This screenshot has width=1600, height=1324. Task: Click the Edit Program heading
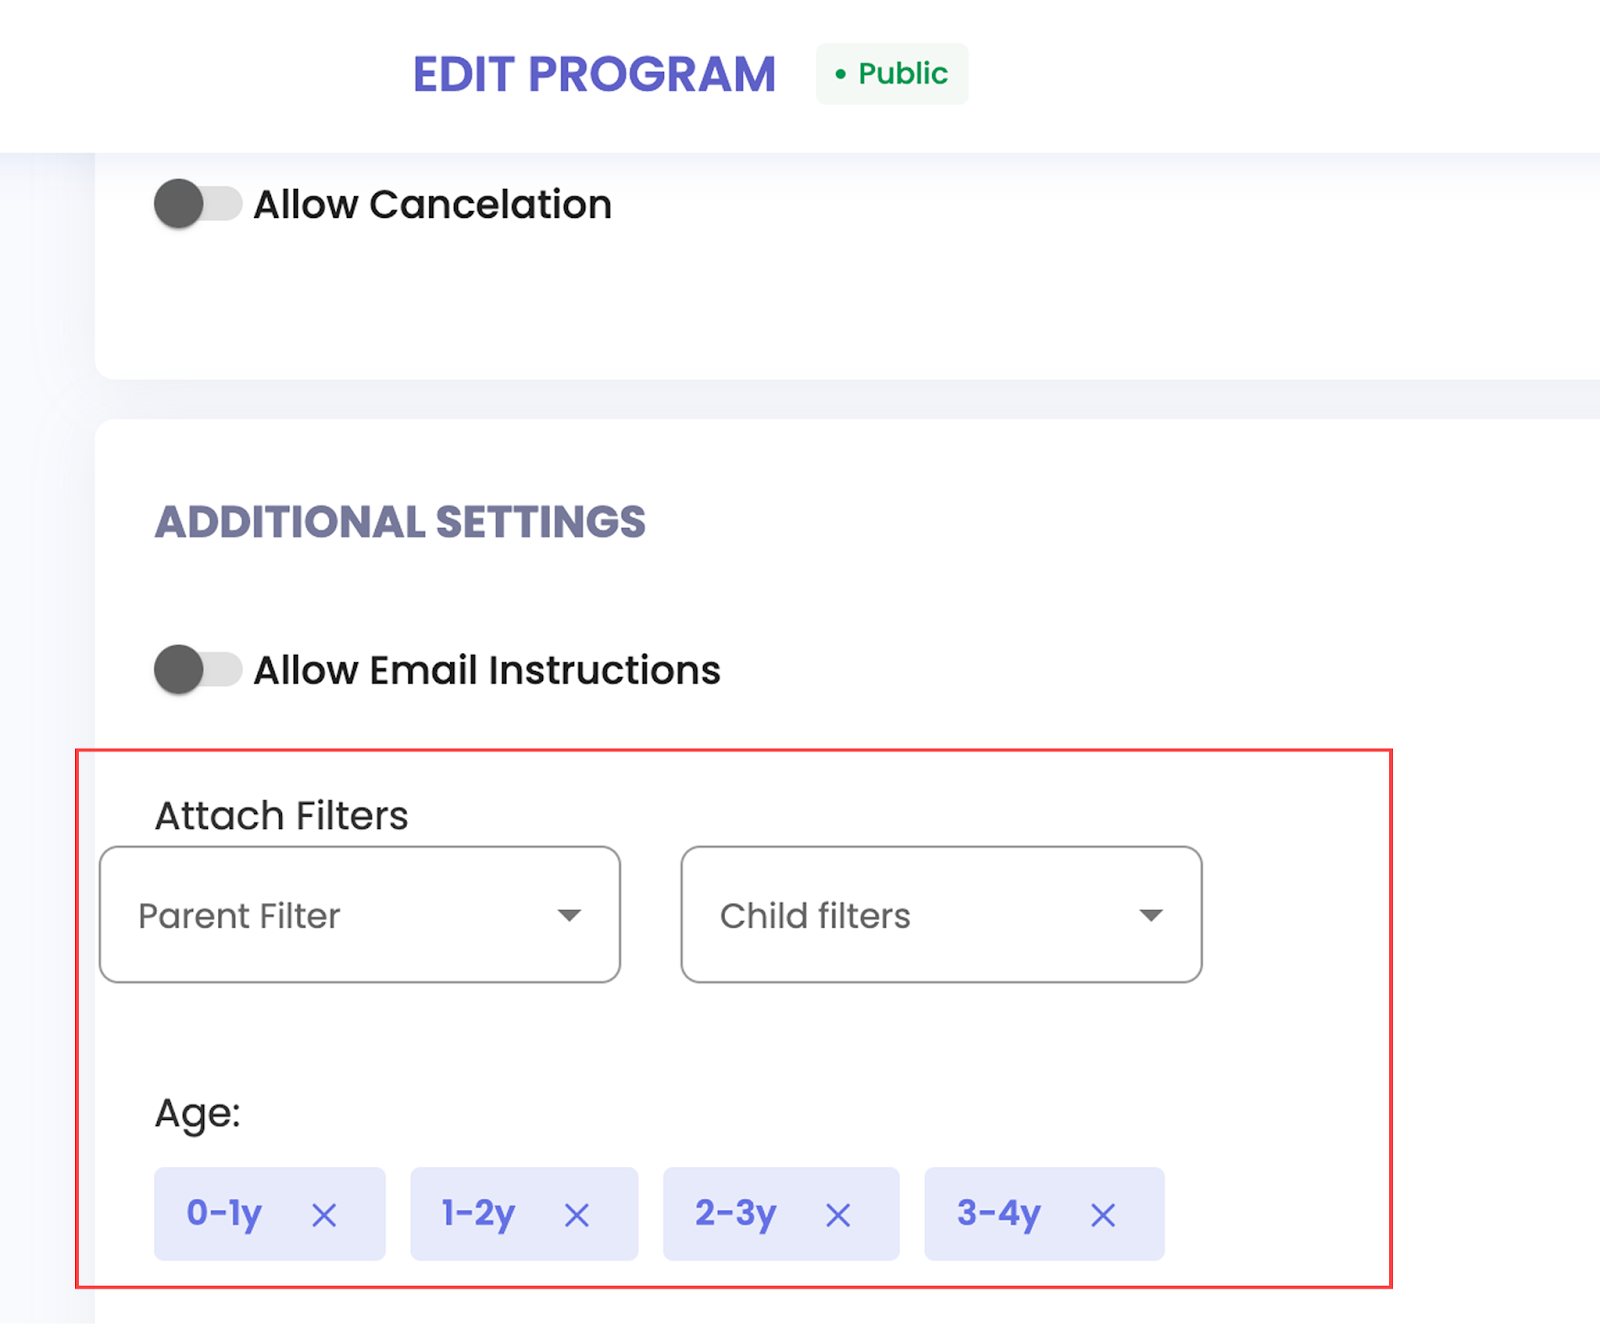click(594, 75)
